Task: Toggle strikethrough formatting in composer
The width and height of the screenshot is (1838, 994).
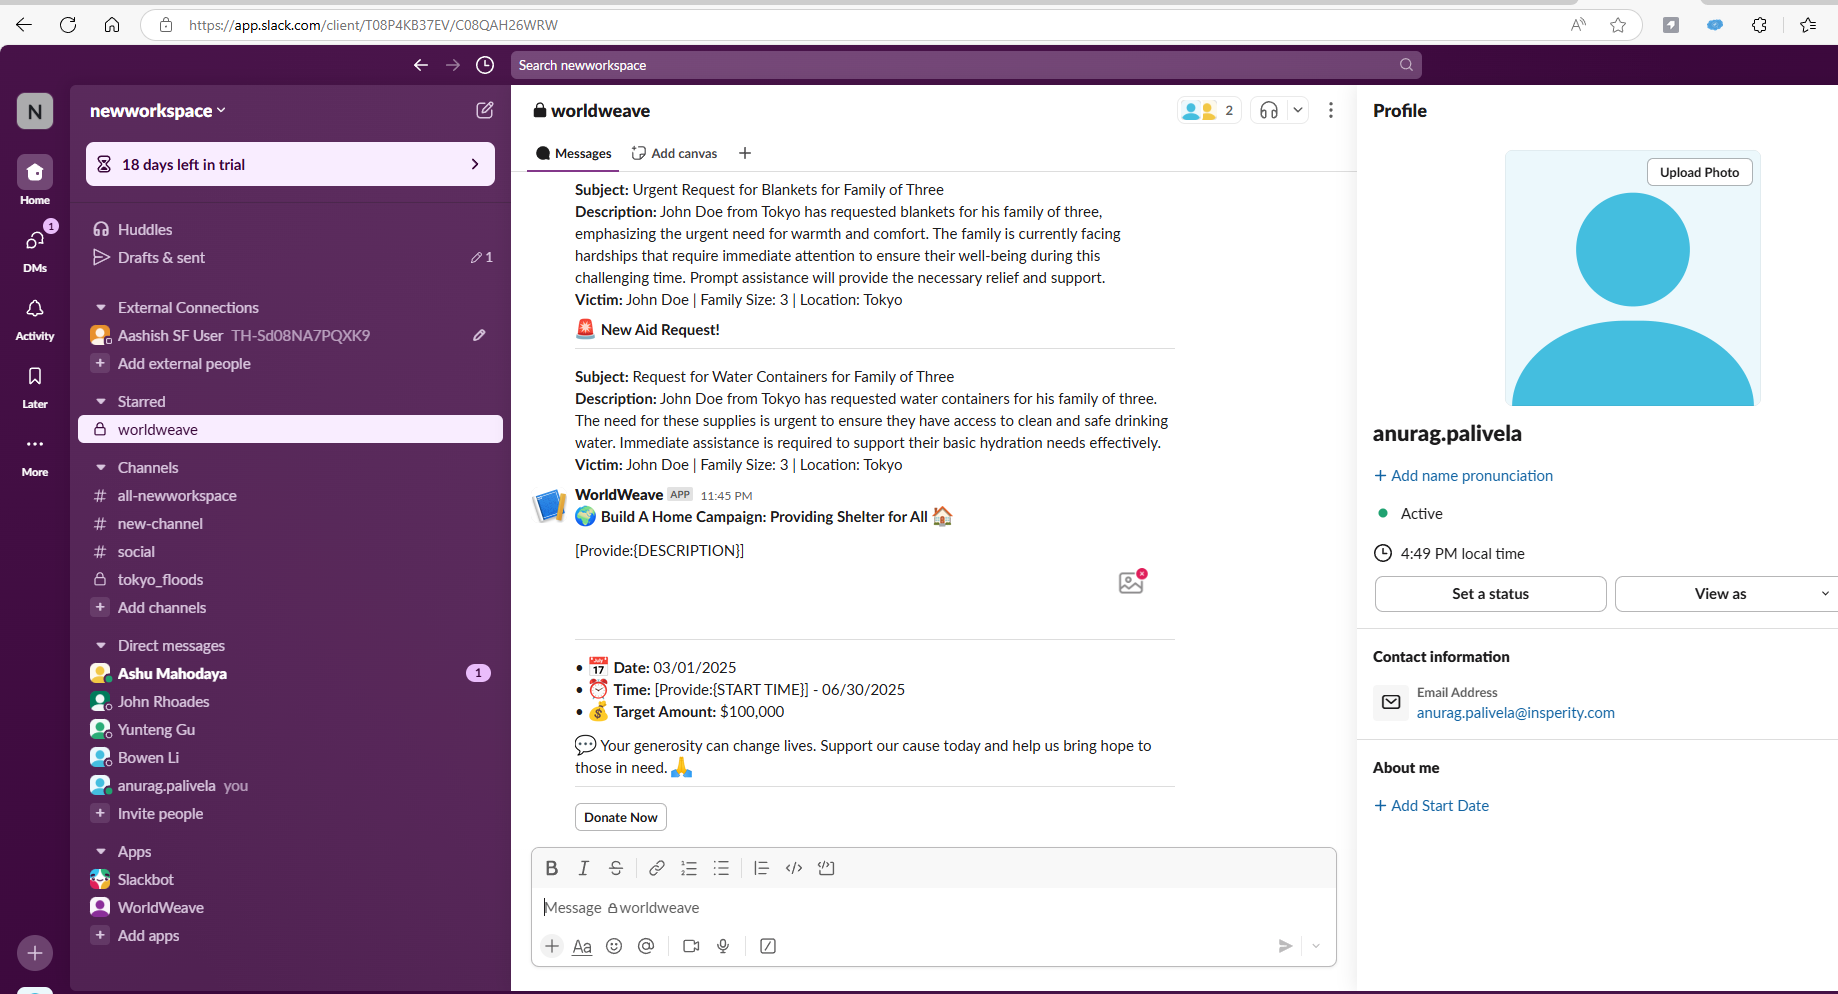Action: point(616,868)
